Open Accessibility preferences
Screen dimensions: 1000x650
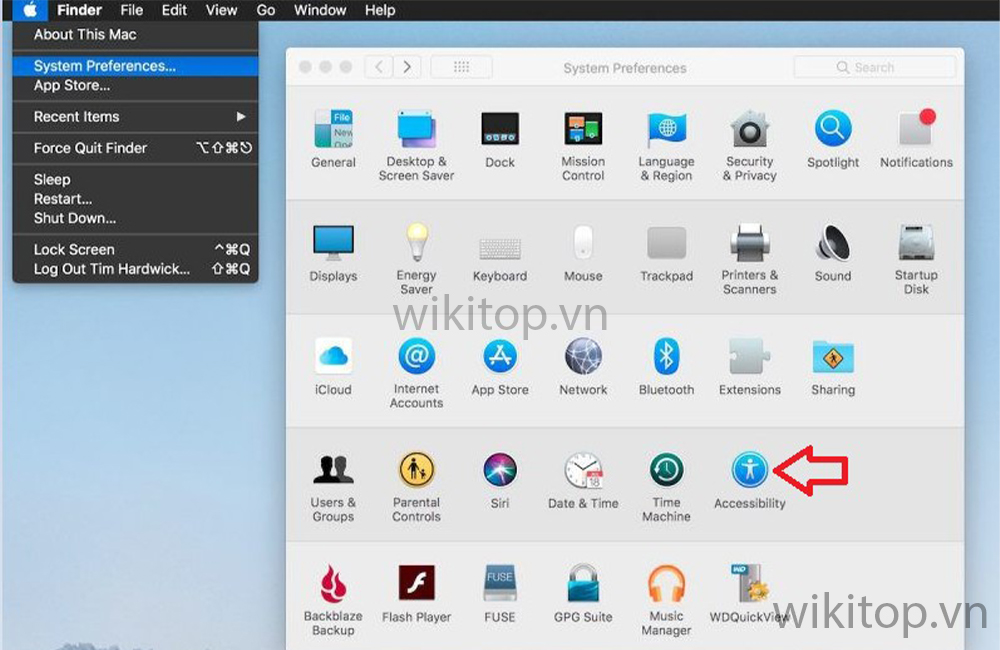pos(749,480)
